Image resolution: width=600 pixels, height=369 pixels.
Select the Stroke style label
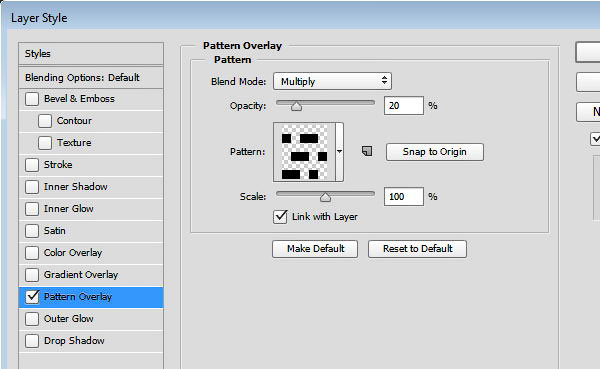(58, 165)
